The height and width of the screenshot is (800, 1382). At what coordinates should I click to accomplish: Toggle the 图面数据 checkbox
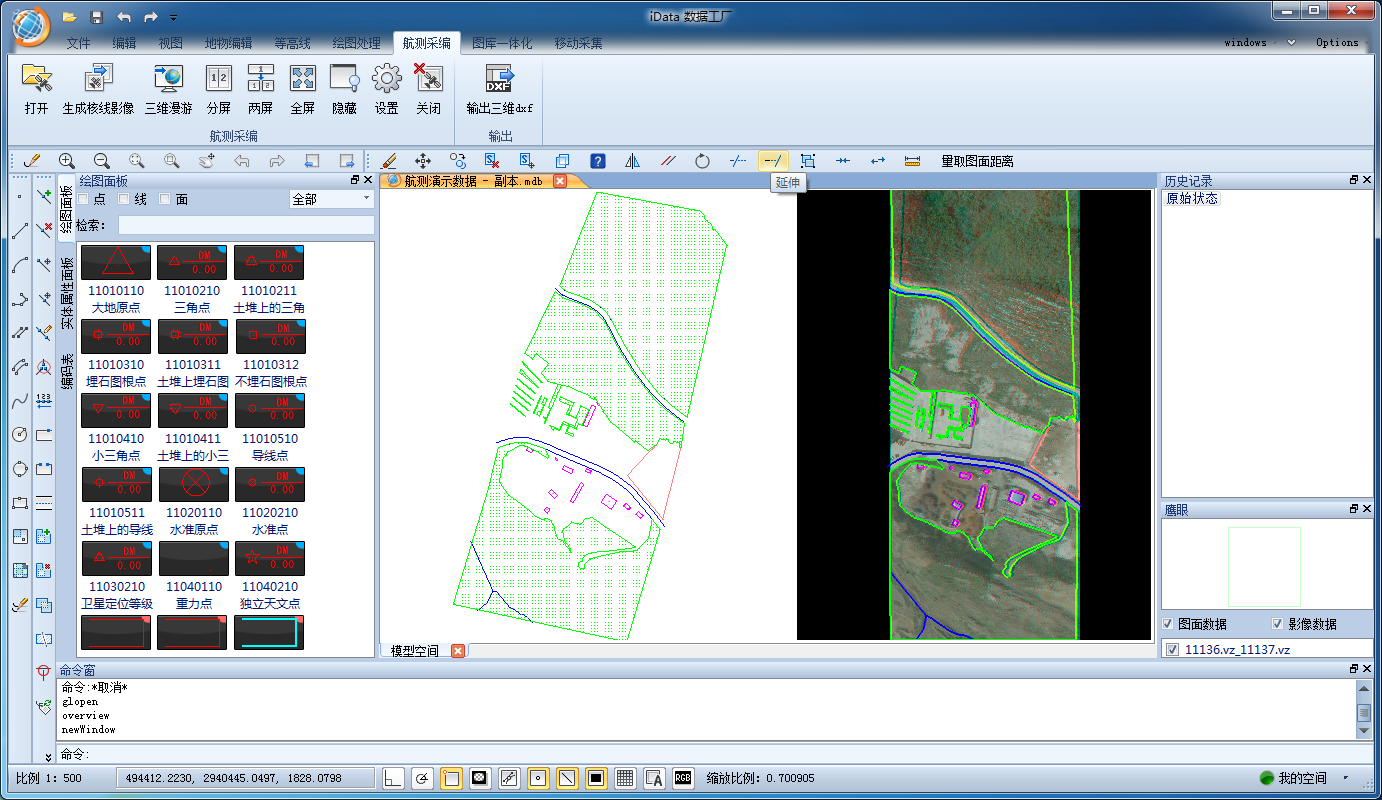pyautogui.click(x=1168, y=624)
